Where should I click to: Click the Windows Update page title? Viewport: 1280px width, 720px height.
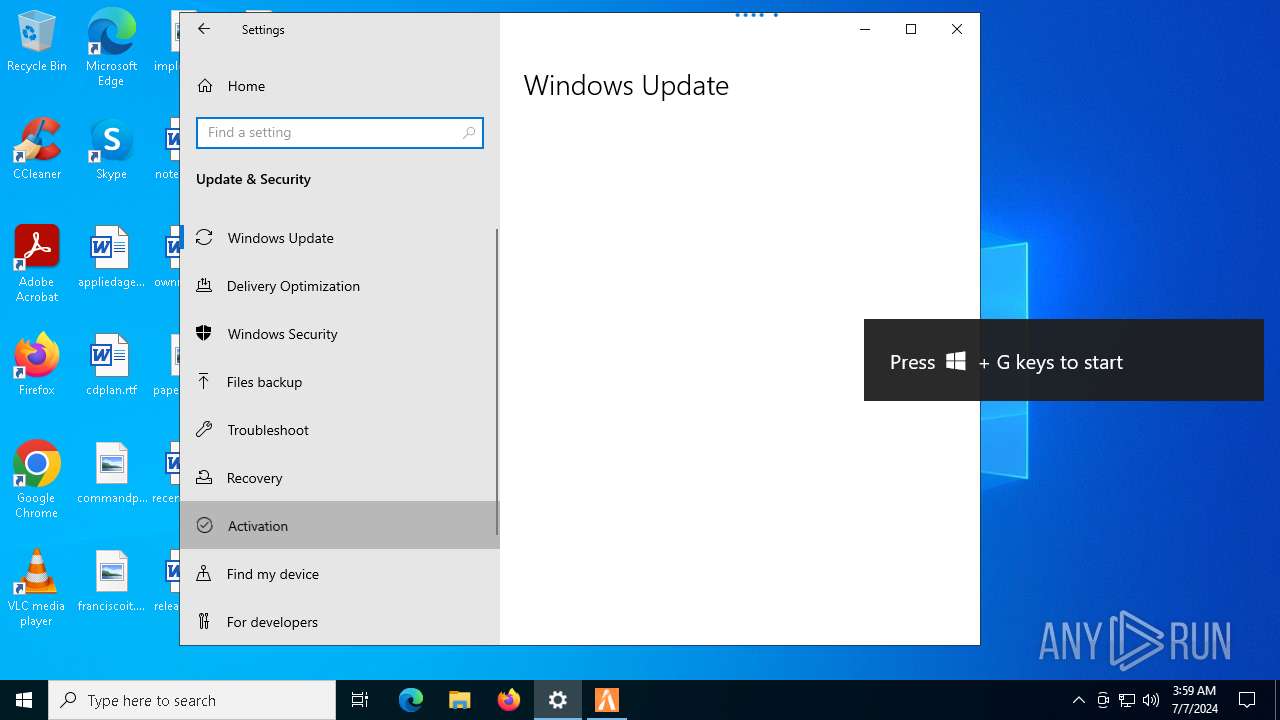[x=626, y=86]
